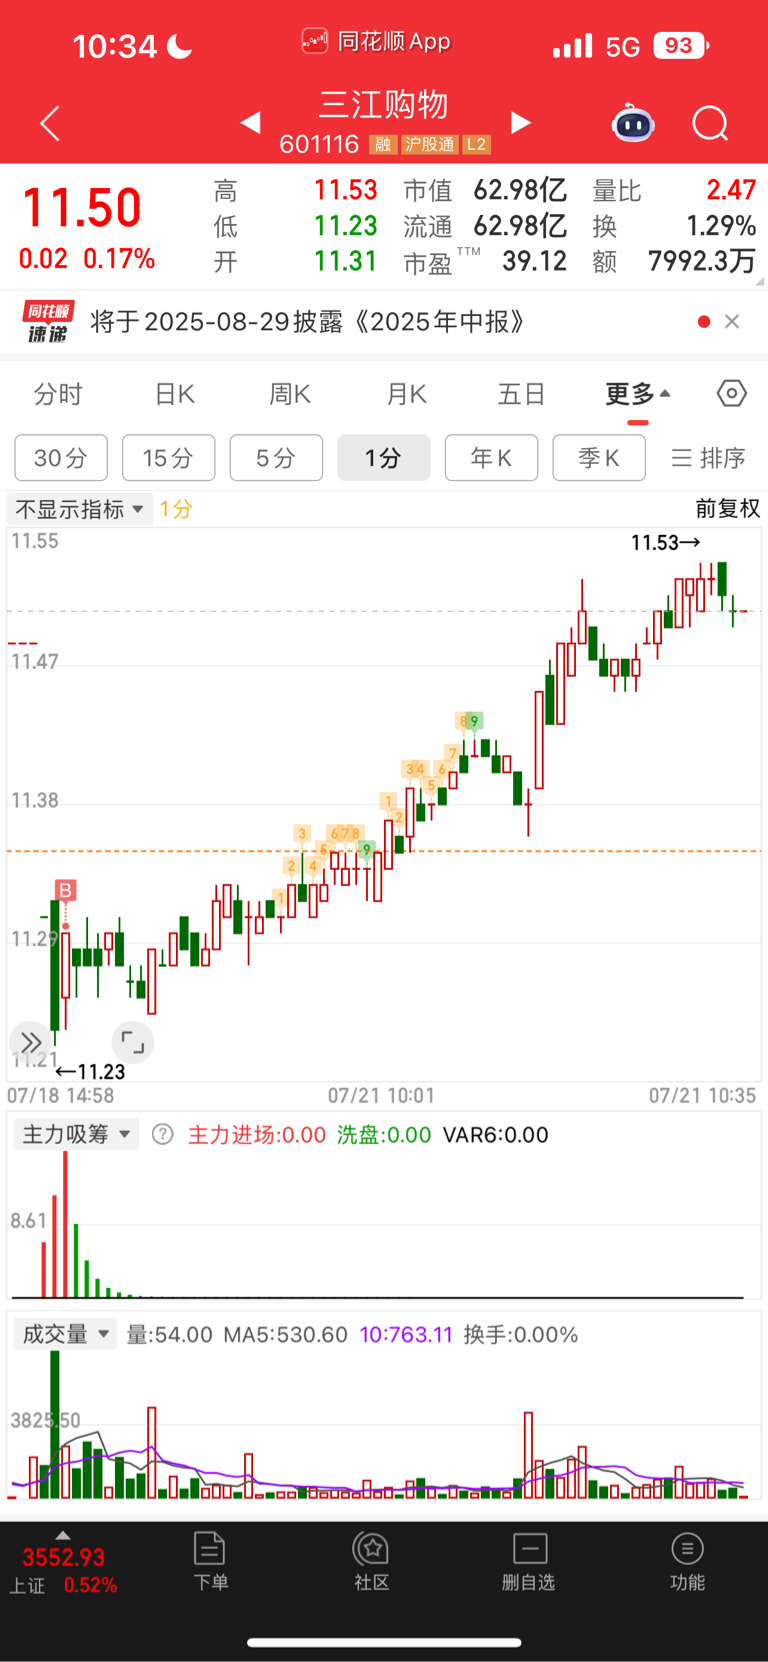Image resolution: width=768 pixels, height=1662 pixels.
Task: Tap the 融 margin badge
Action: coord(383,145)
